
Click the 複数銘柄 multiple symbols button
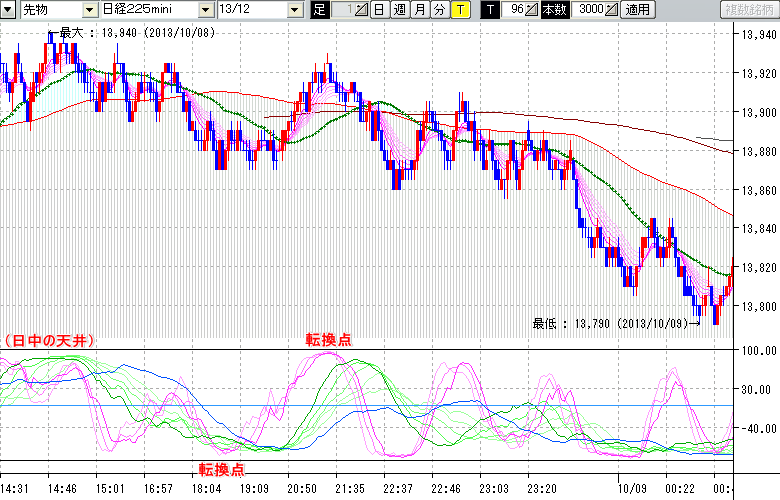click(x=748, y=10)
